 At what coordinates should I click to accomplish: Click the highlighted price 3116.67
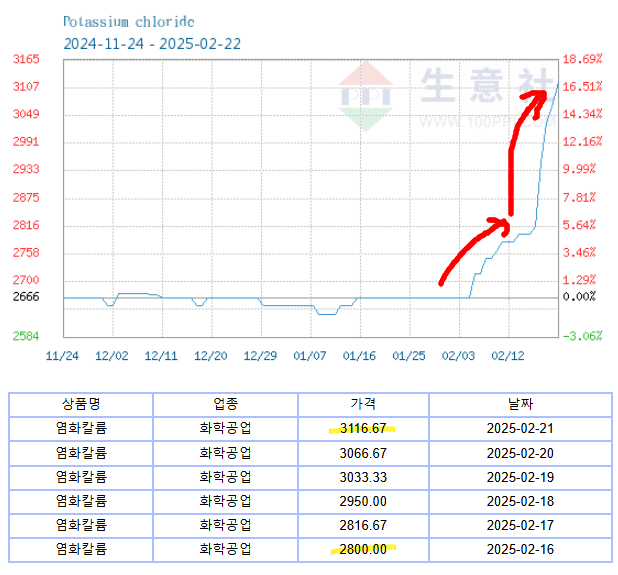[x=363, y=428]
